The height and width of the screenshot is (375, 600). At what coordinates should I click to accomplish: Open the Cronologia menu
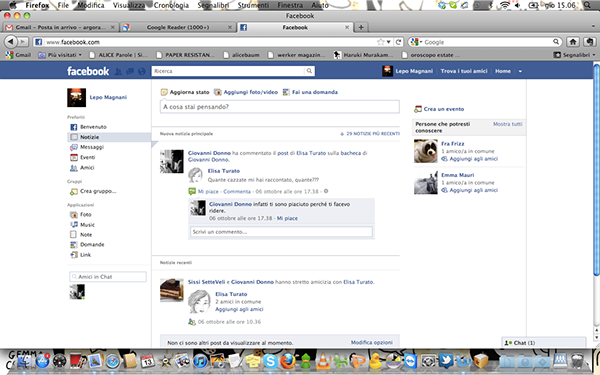[x=171, y=5]
